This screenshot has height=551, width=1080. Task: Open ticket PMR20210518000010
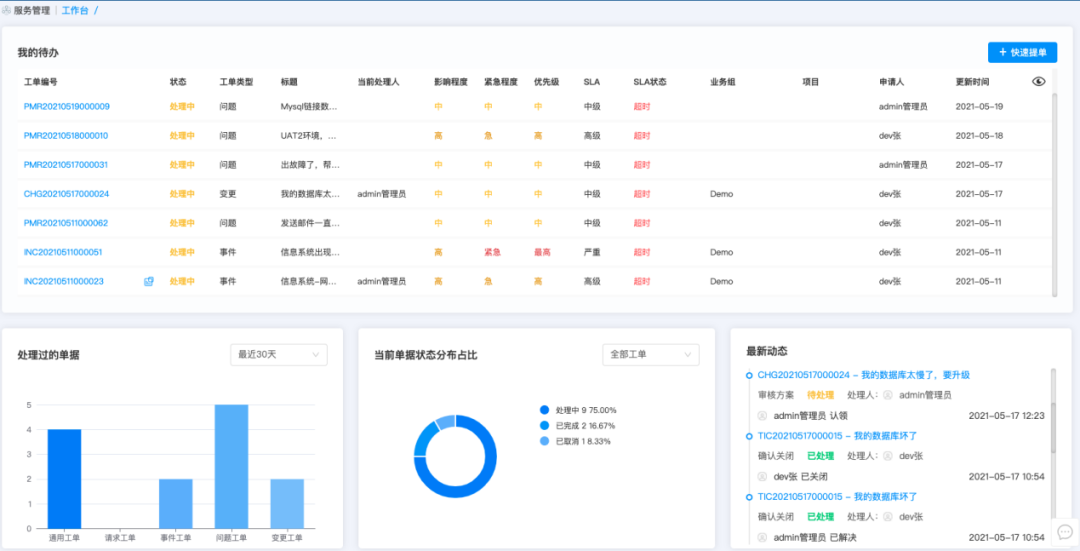click(65, 136)
